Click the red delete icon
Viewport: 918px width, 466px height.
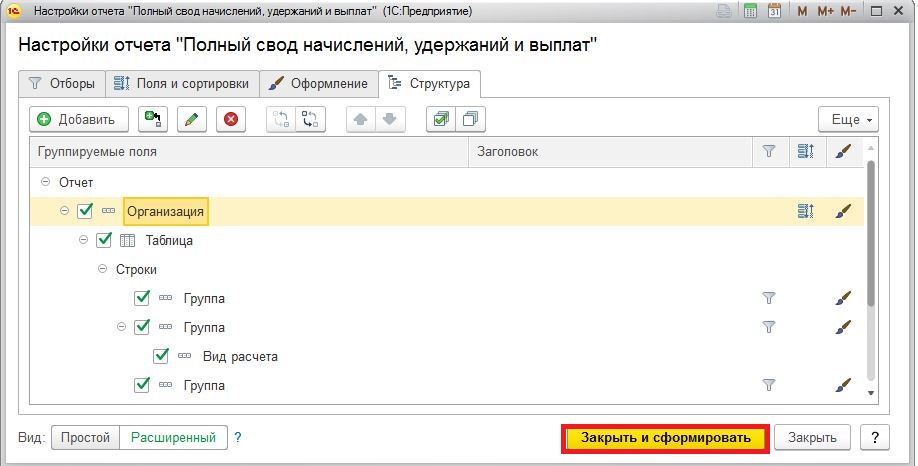tap(231, 119)
